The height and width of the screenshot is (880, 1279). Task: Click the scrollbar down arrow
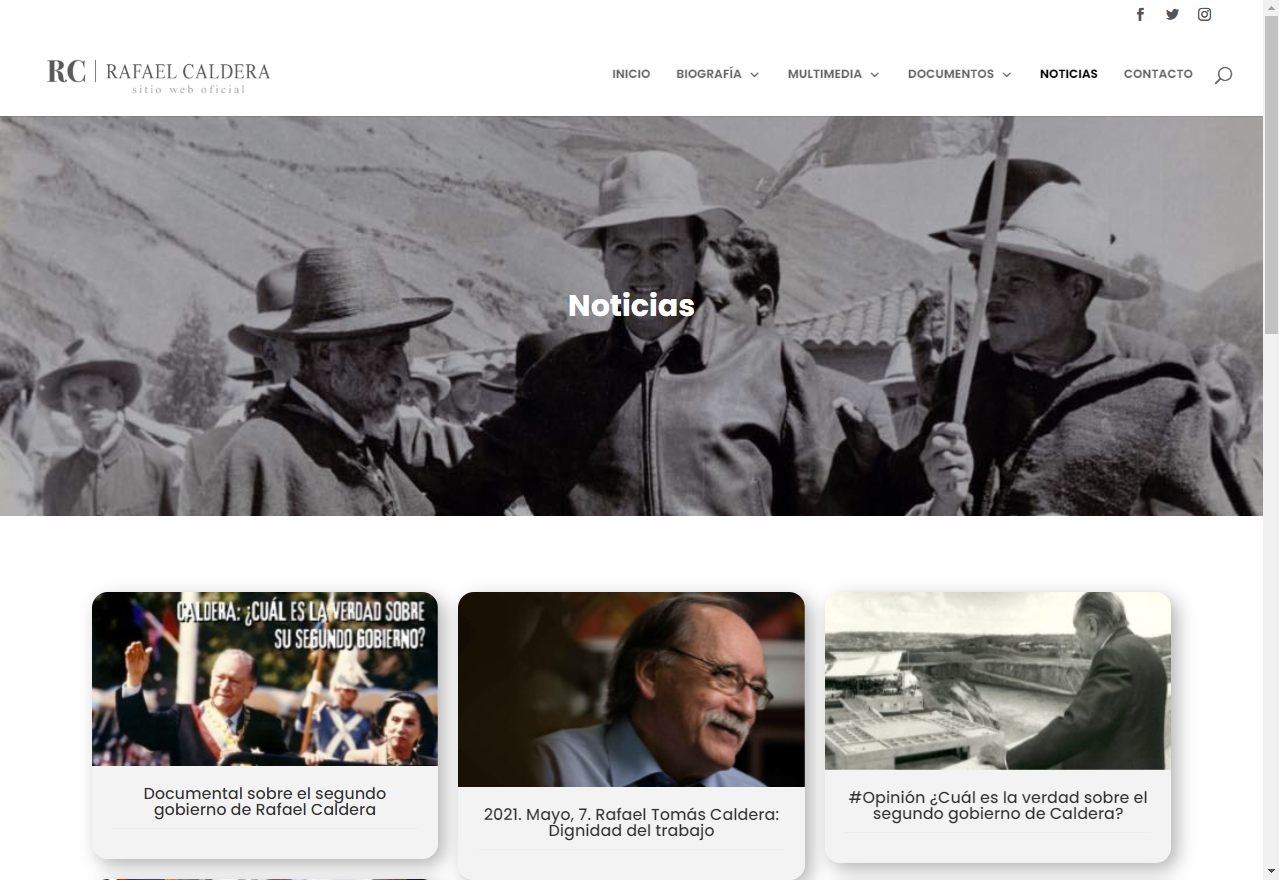click(x=1271, y=871)
